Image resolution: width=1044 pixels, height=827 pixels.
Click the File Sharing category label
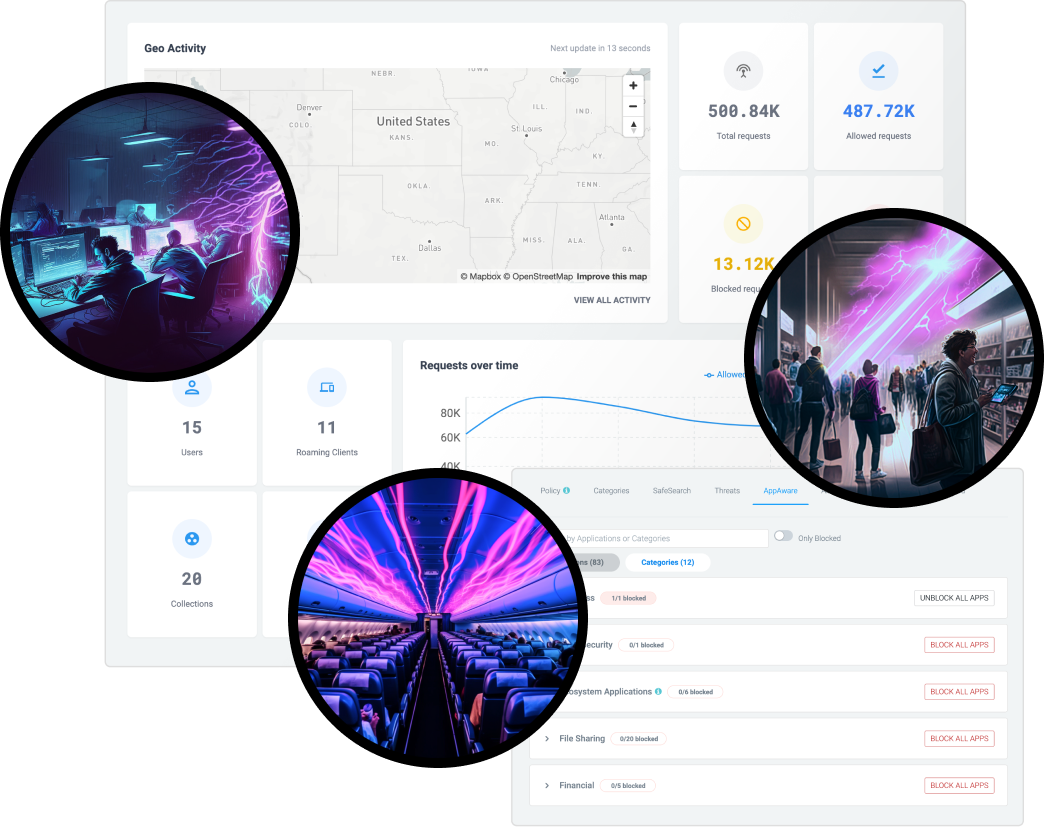(x=582, y=738)
